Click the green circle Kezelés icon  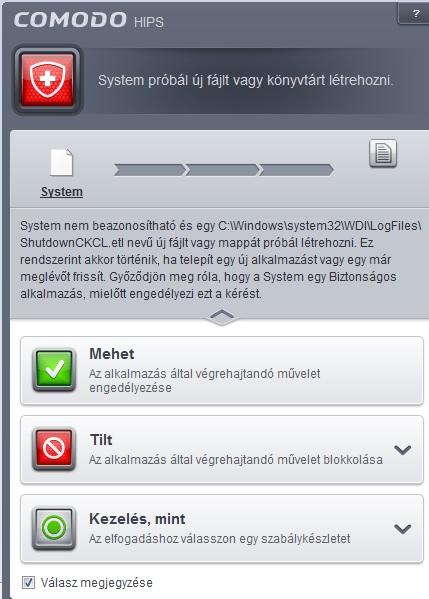tap(54, 528)
